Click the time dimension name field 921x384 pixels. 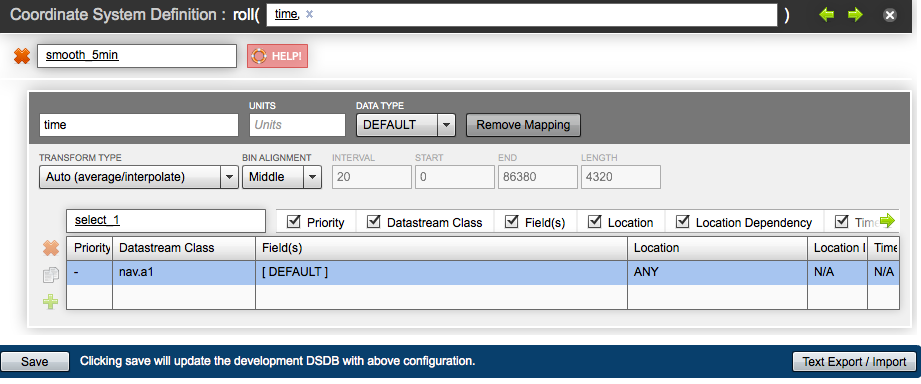[x=139, y=125]
